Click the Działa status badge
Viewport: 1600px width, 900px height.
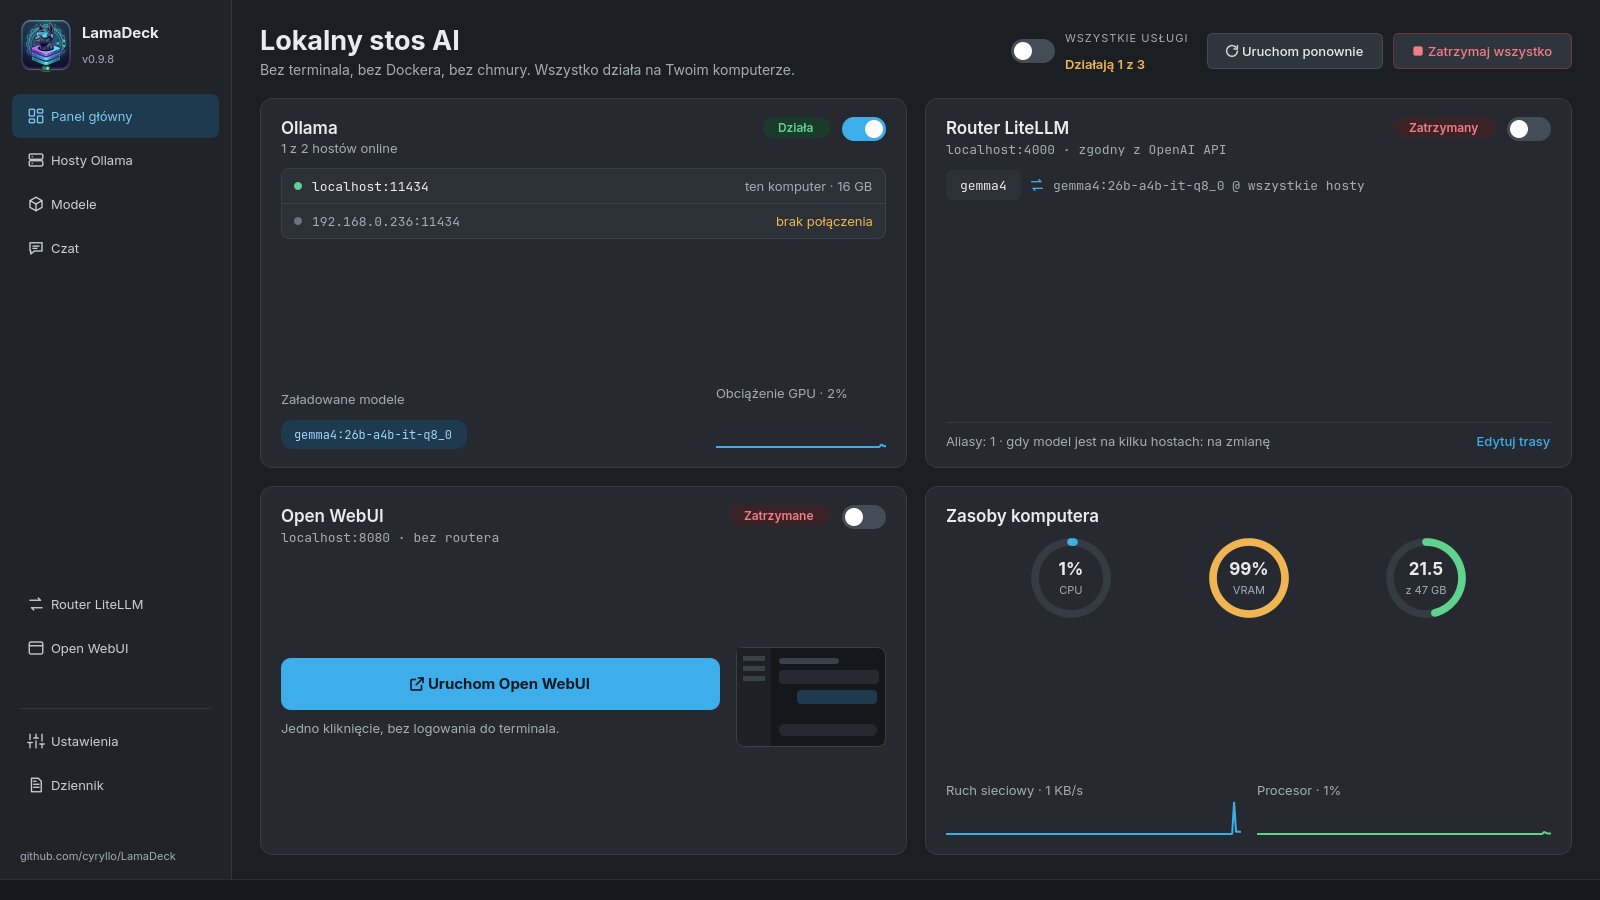coord(796,128)
